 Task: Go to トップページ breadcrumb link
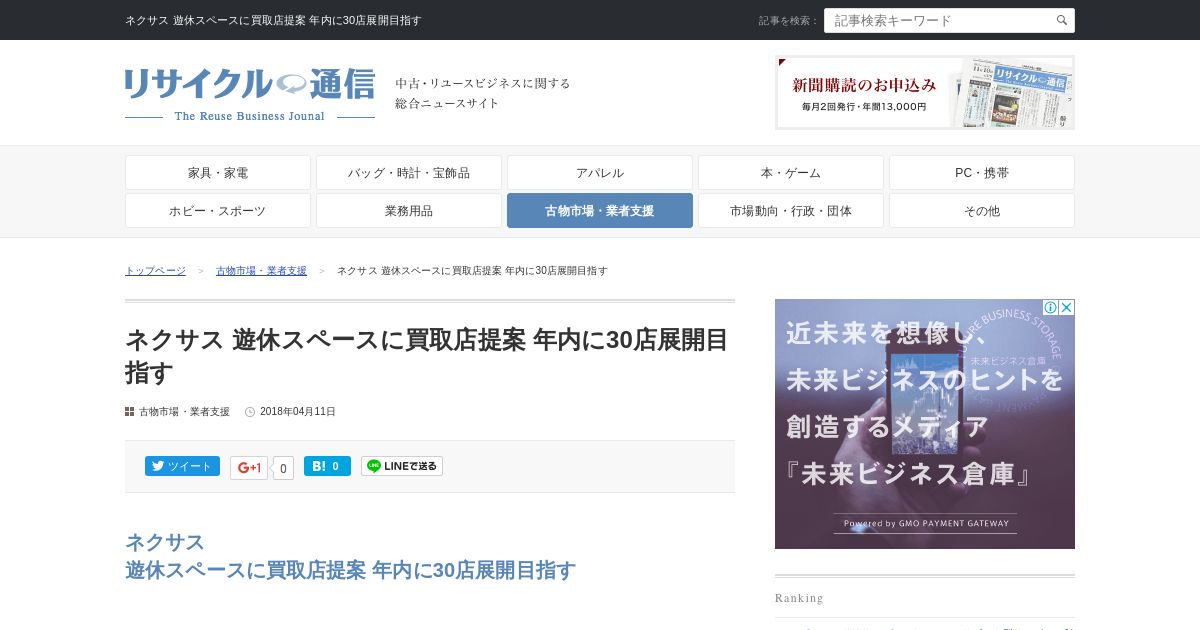(155, 271)
